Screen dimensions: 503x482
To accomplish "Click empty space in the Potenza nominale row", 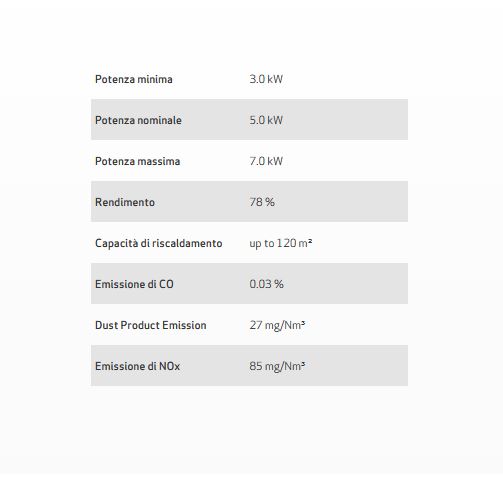I will coord(347,120).
